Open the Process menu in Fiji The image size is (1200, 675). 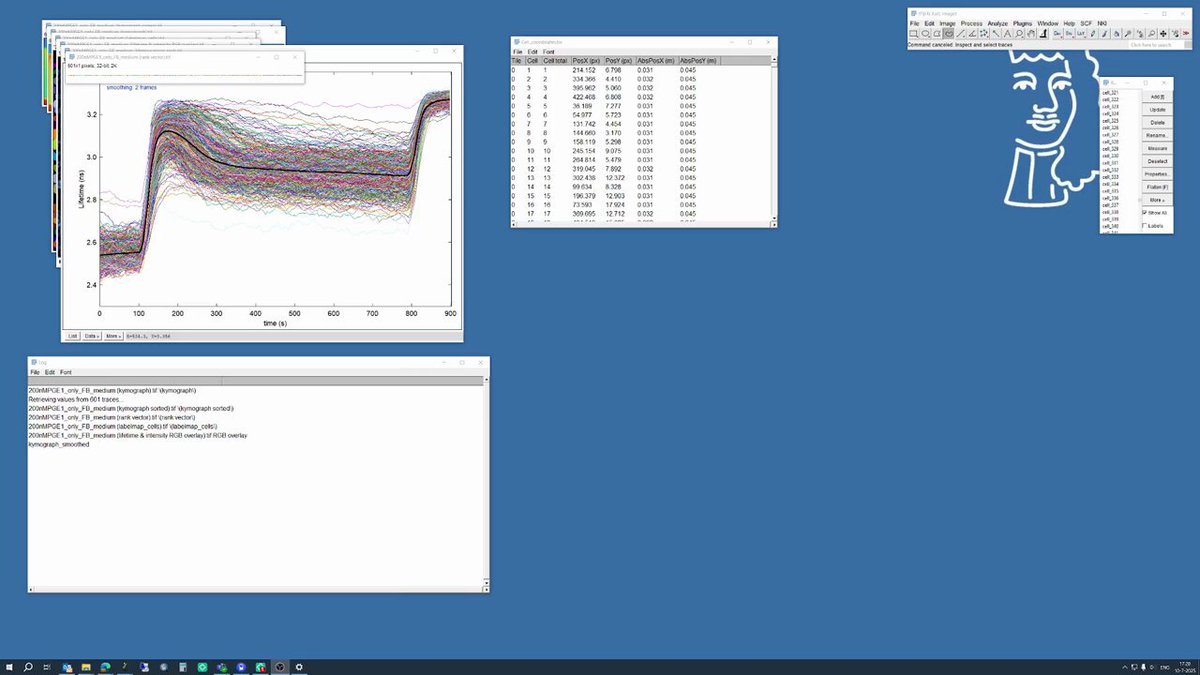[x=971, y=23]
